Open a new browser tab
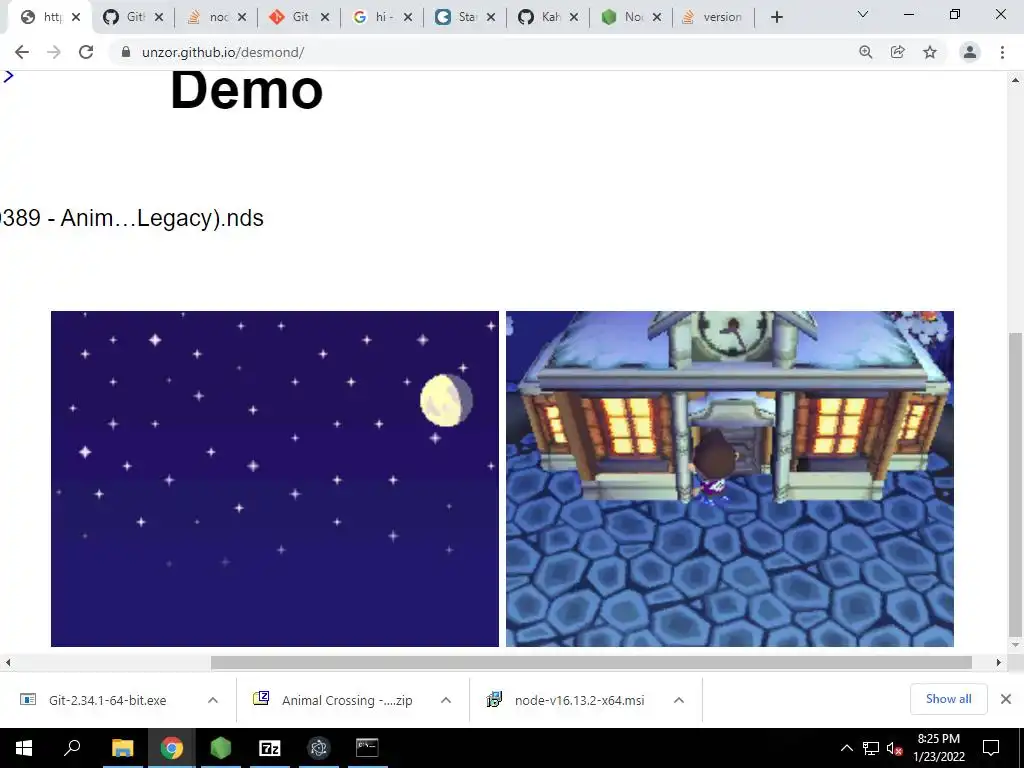The height and width of the screenshot is (768, 1024). tap(776, 17)
